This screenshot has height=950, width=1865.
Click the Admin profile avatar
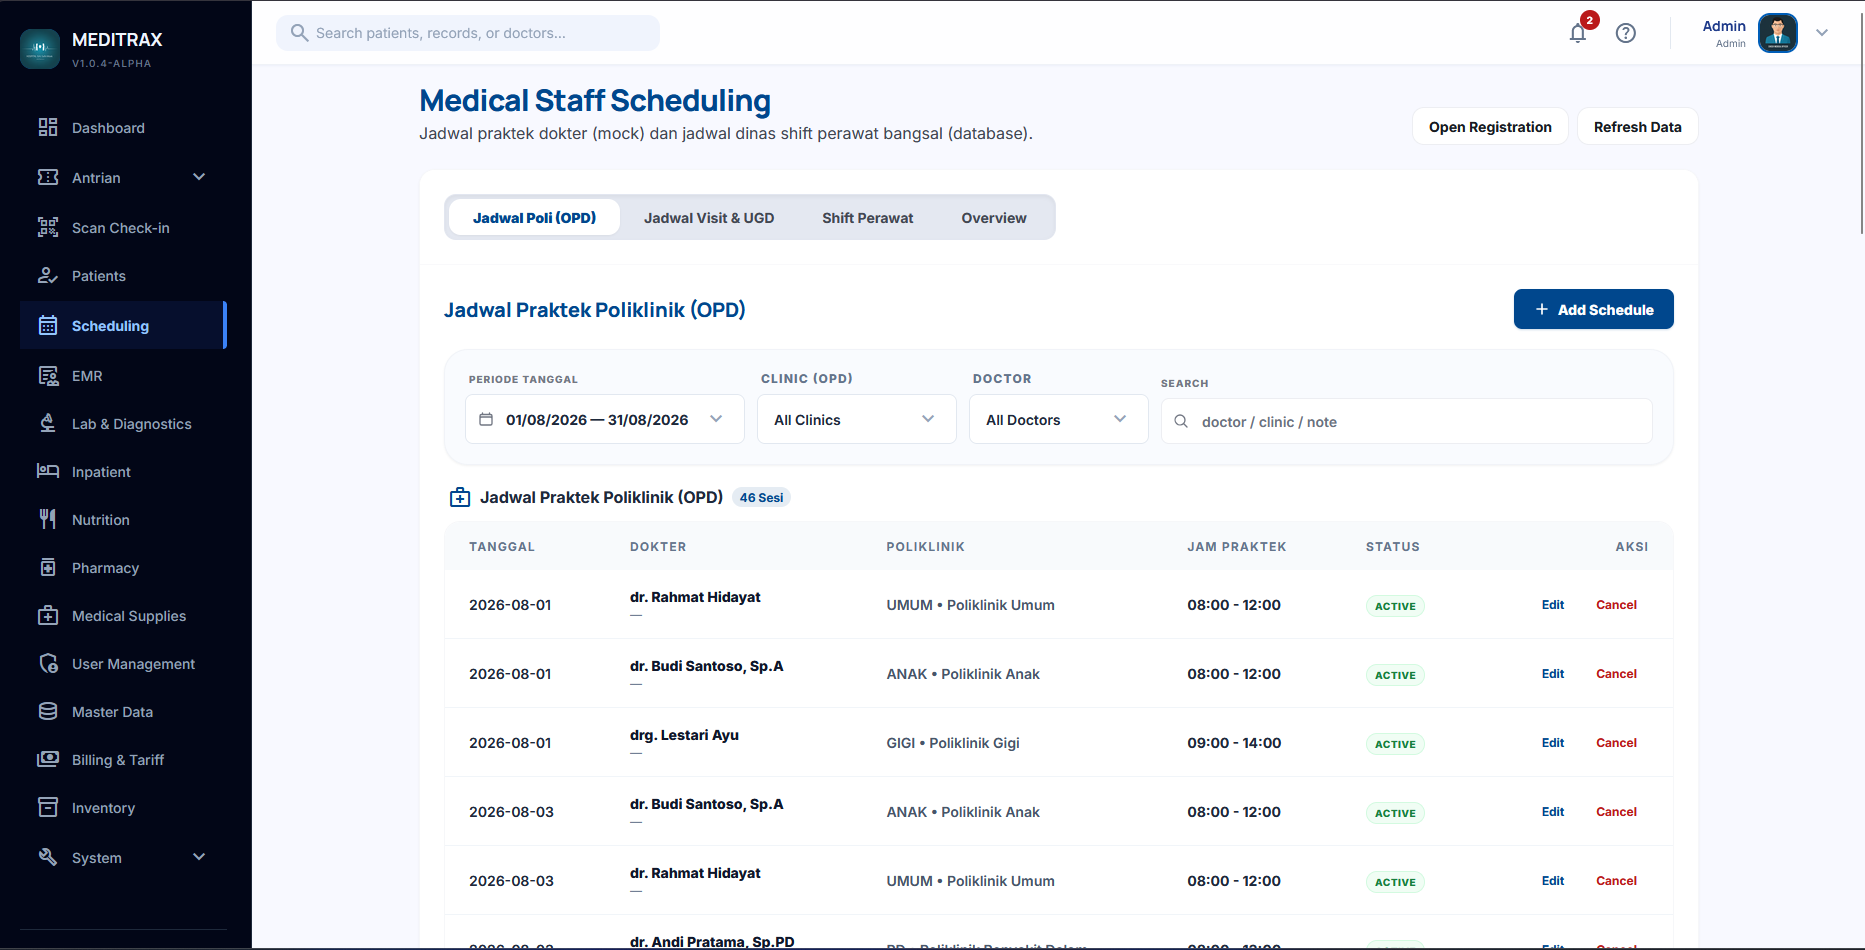[1777, 33]
